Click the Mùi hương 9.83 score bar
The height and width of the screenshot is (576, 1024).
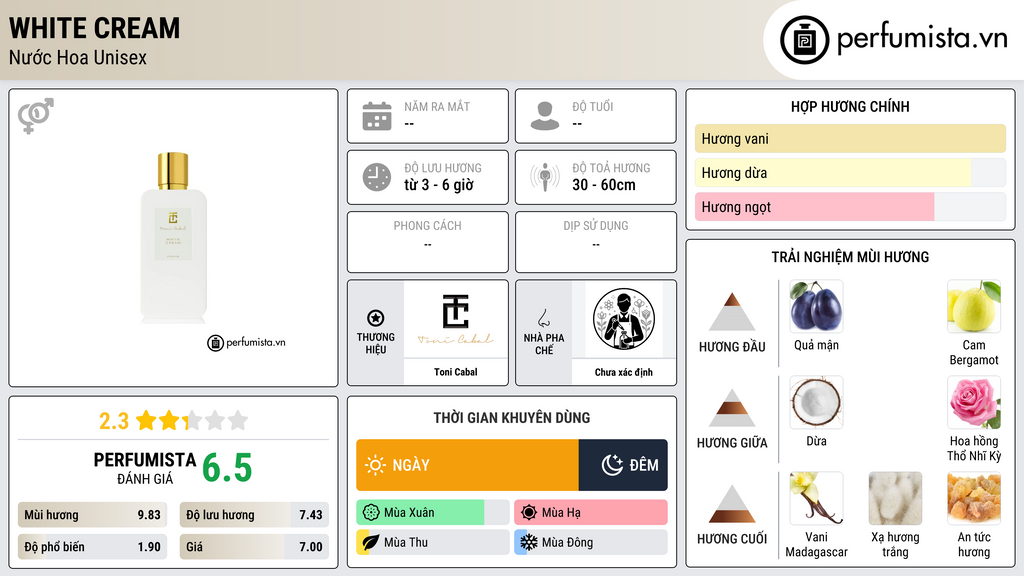(x=92, y=515)
